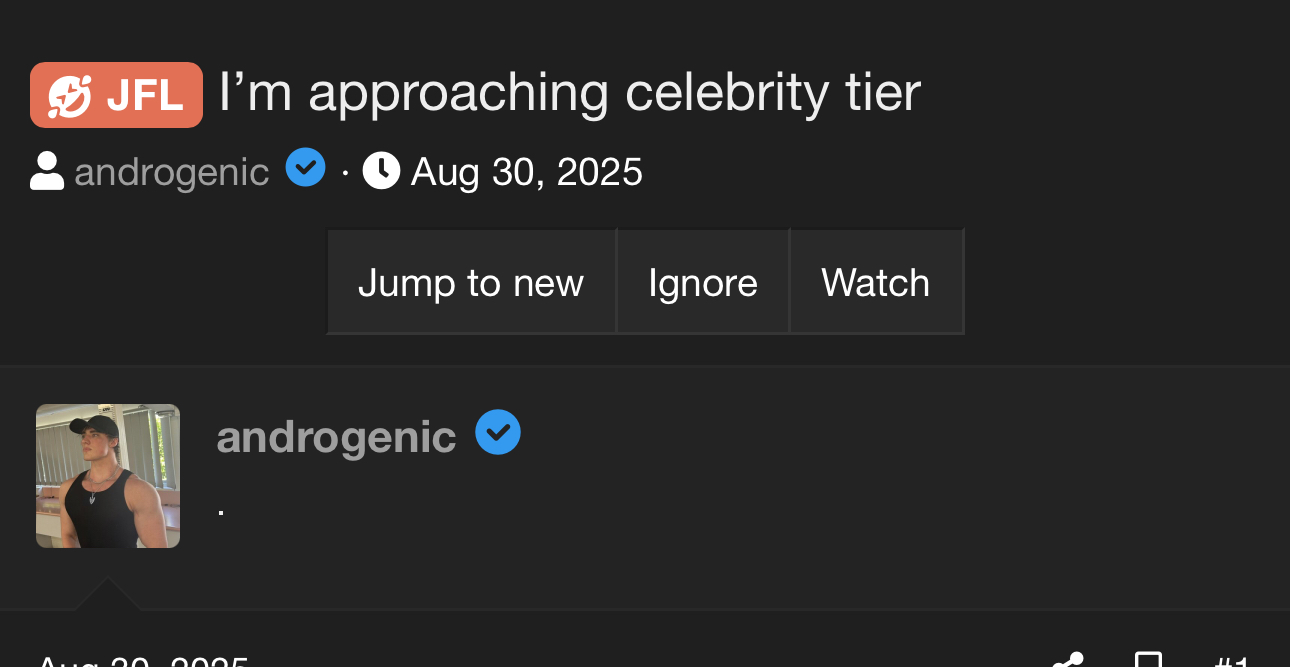1290x667 pixels.
Task: Watch this thread with the Watch button
Action: click(x=875, y=282)
